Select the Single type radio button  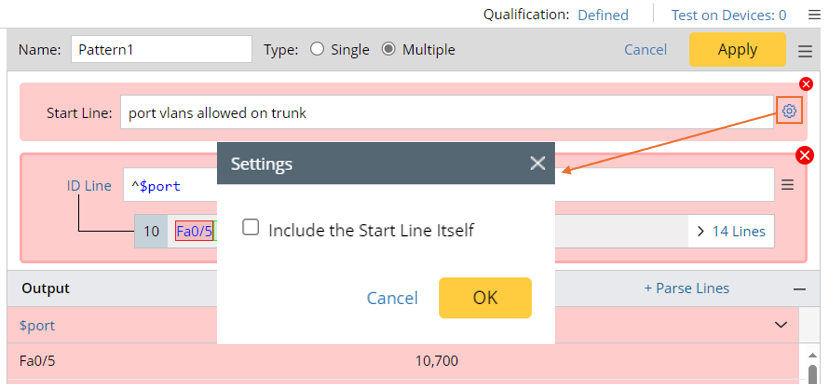click(x=317, y=50)
